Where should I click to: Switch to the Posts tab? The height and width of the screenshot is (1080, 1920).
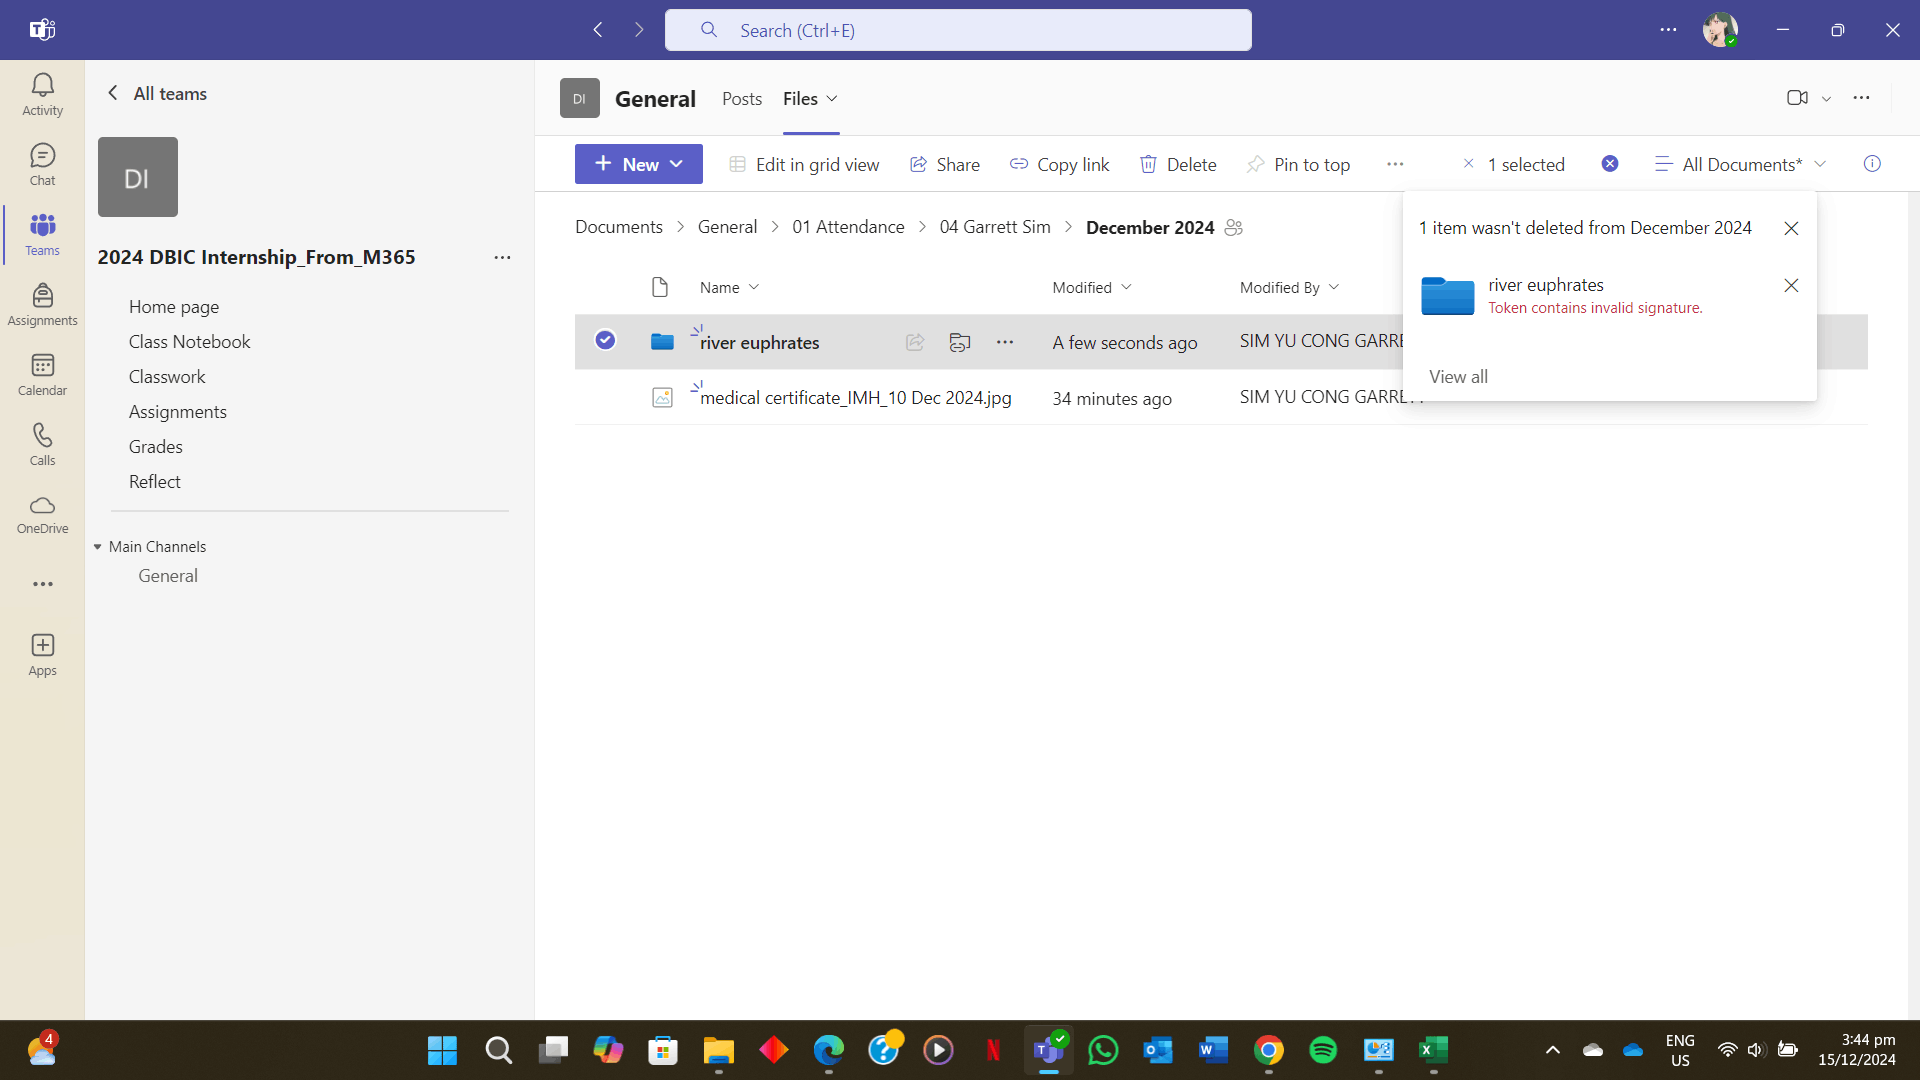(741, 99)
